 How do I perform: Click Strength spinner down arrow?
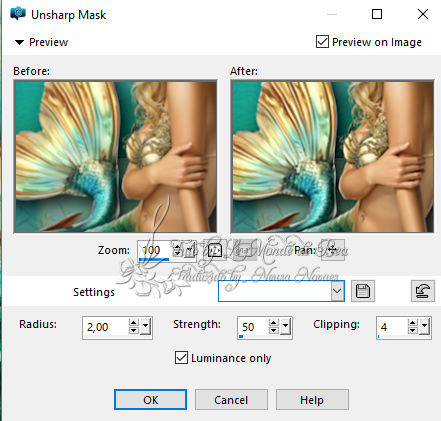pos(274,330)
